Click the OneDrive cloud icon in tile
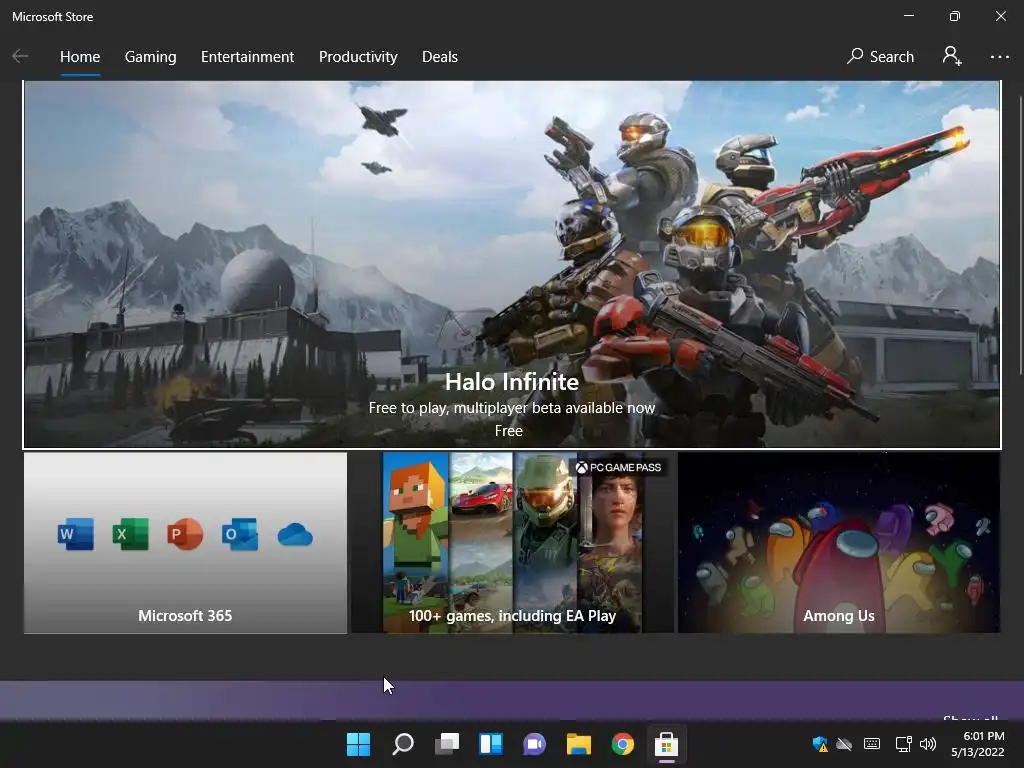The width and height of the screenshot is (1024, 768). 295,535
